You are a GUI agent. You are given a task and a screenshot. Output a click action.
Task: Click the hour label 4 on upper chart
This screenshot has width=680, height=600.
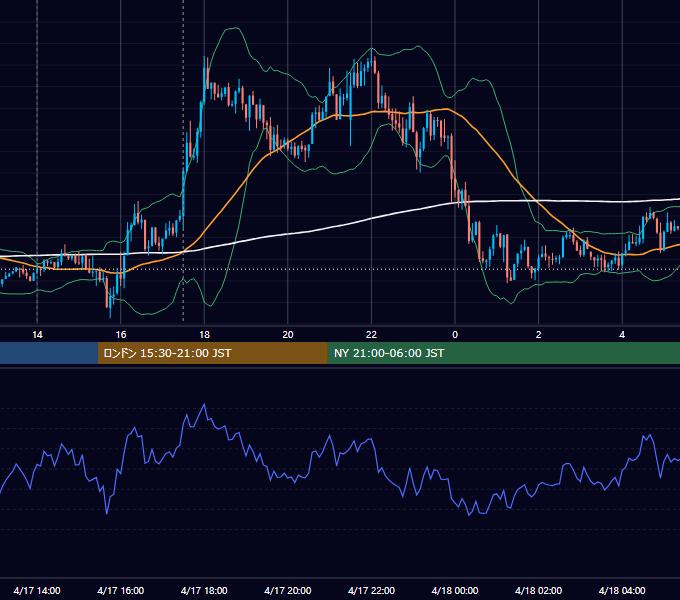coord(622,335)
